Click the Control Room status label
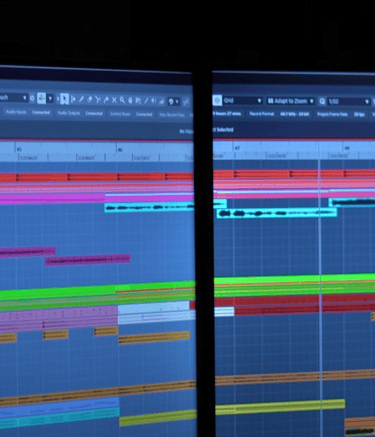 pyautogui.click(x=120, y=114)
